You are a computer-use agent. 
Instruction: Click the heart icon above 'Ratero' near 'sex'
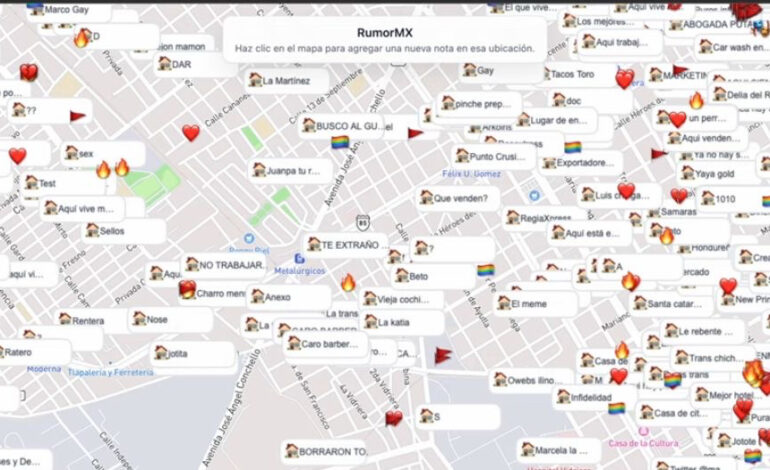point(18,156)
